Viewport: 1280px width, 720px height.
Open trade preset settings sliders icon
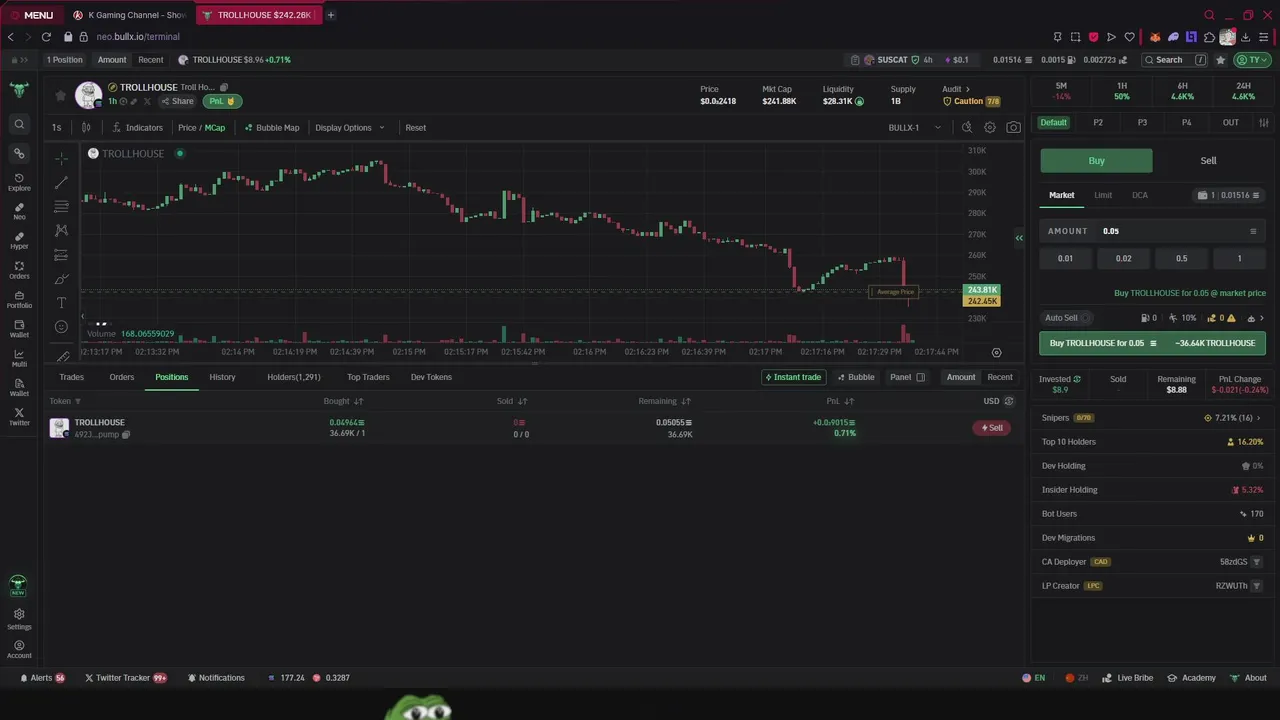[1264, 122]
